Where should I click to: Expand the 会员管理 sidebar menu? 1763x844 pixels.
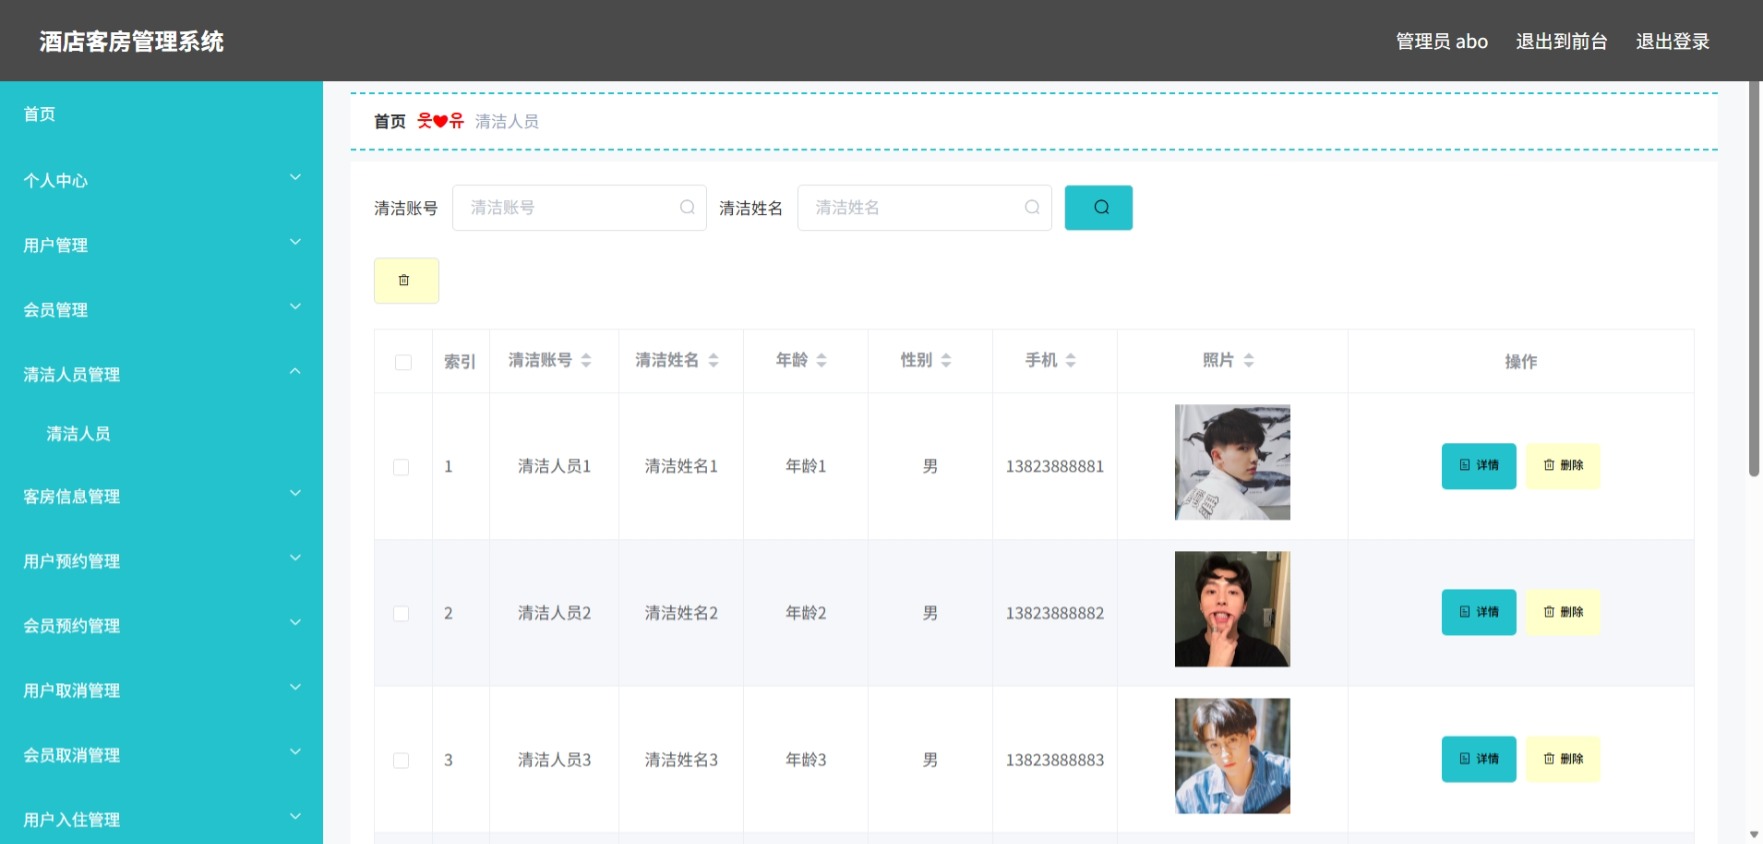tap(161, 310)
